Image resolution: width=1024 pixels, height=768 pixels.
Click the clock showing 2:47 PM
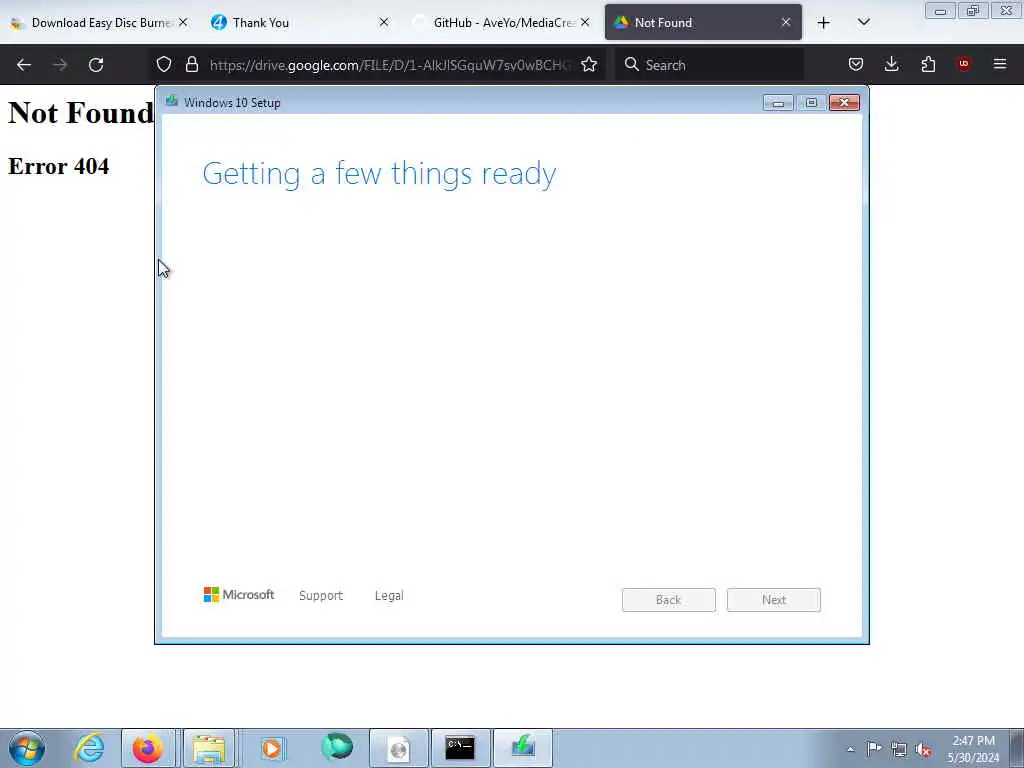[974, 749]
